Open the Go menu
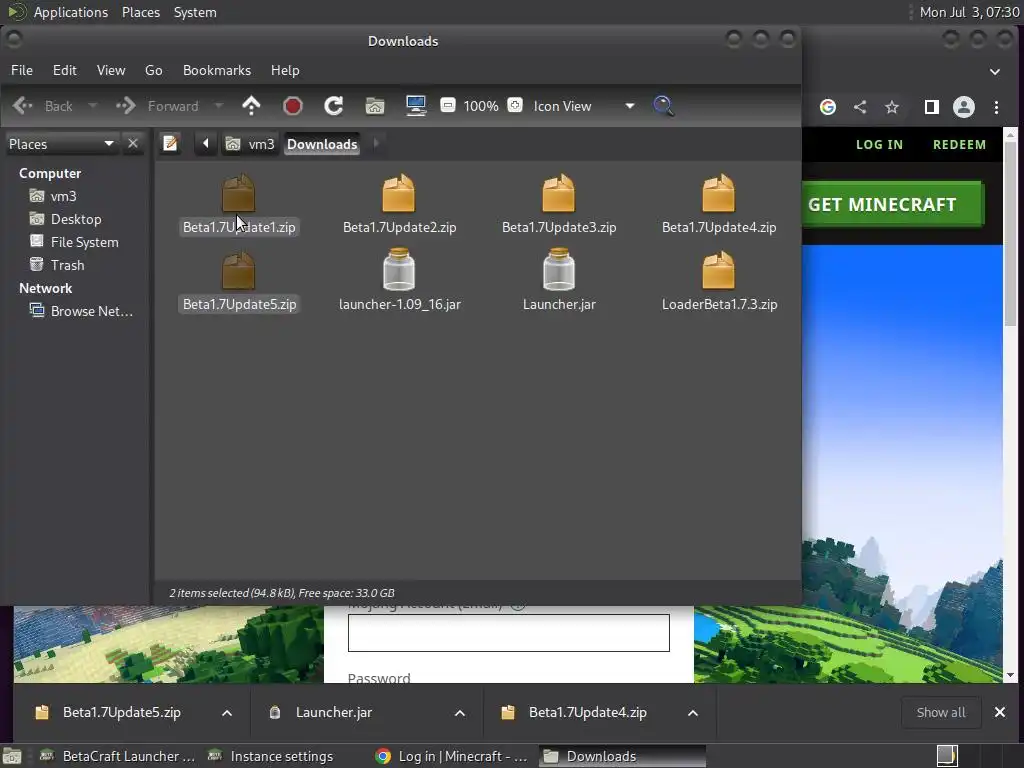The width and height of the screenshot is (1024, 768). (x=153, y=70)
